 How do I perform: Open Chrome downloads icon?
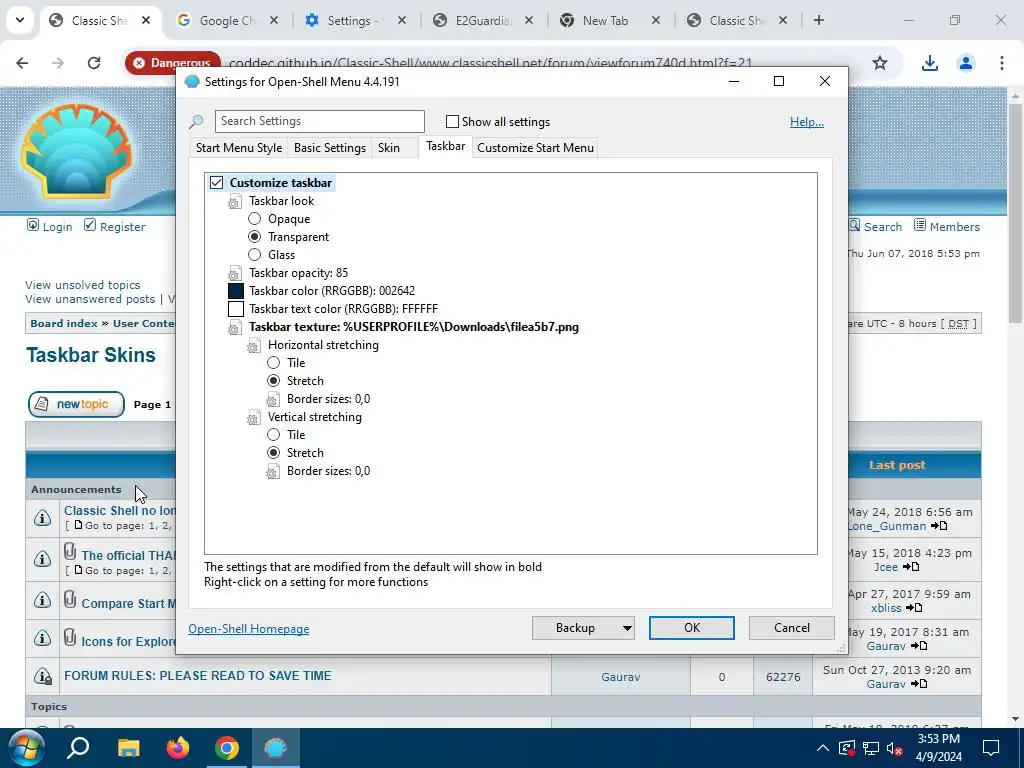pos(929,63)
